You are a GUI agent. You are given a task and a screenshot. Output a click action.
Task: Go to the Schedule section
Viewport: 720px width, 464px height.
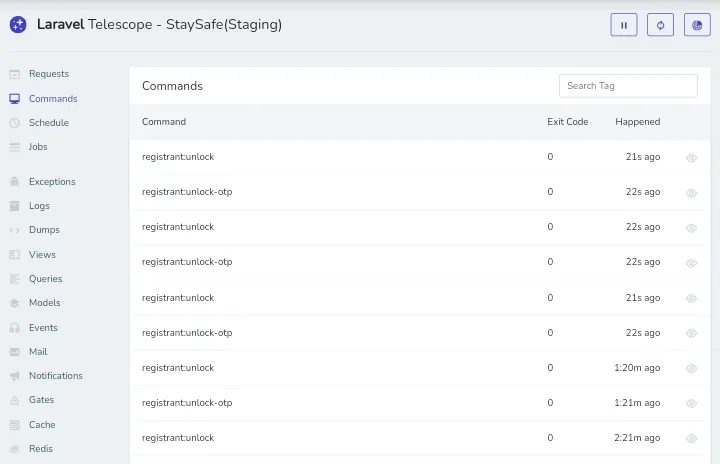tap(49, 123)
